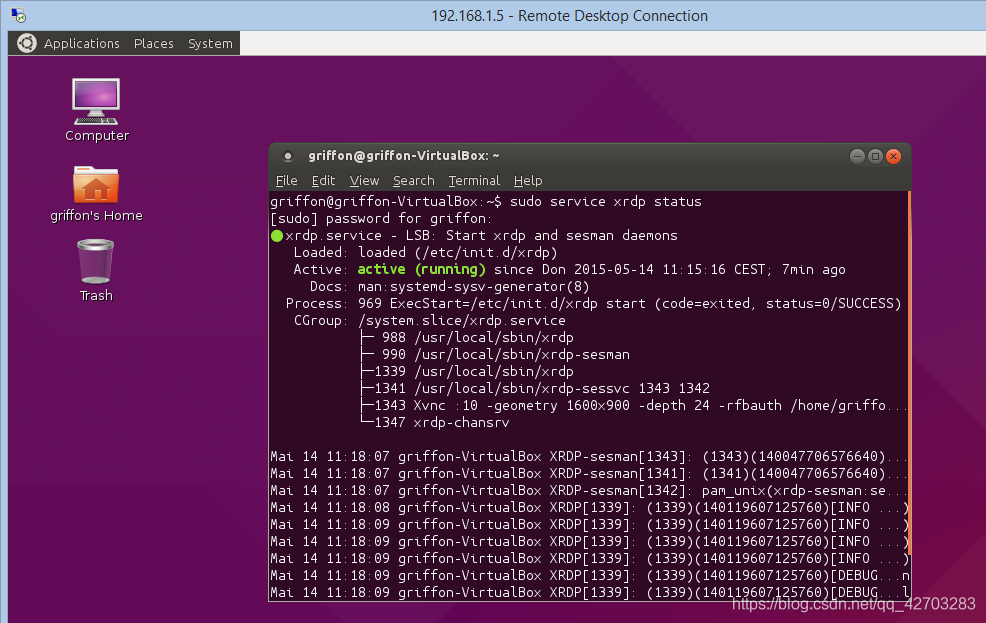This screenshot has height=623, width=986.
Task: Open the Computer desktop icon
Action: [x=96, y=110]
